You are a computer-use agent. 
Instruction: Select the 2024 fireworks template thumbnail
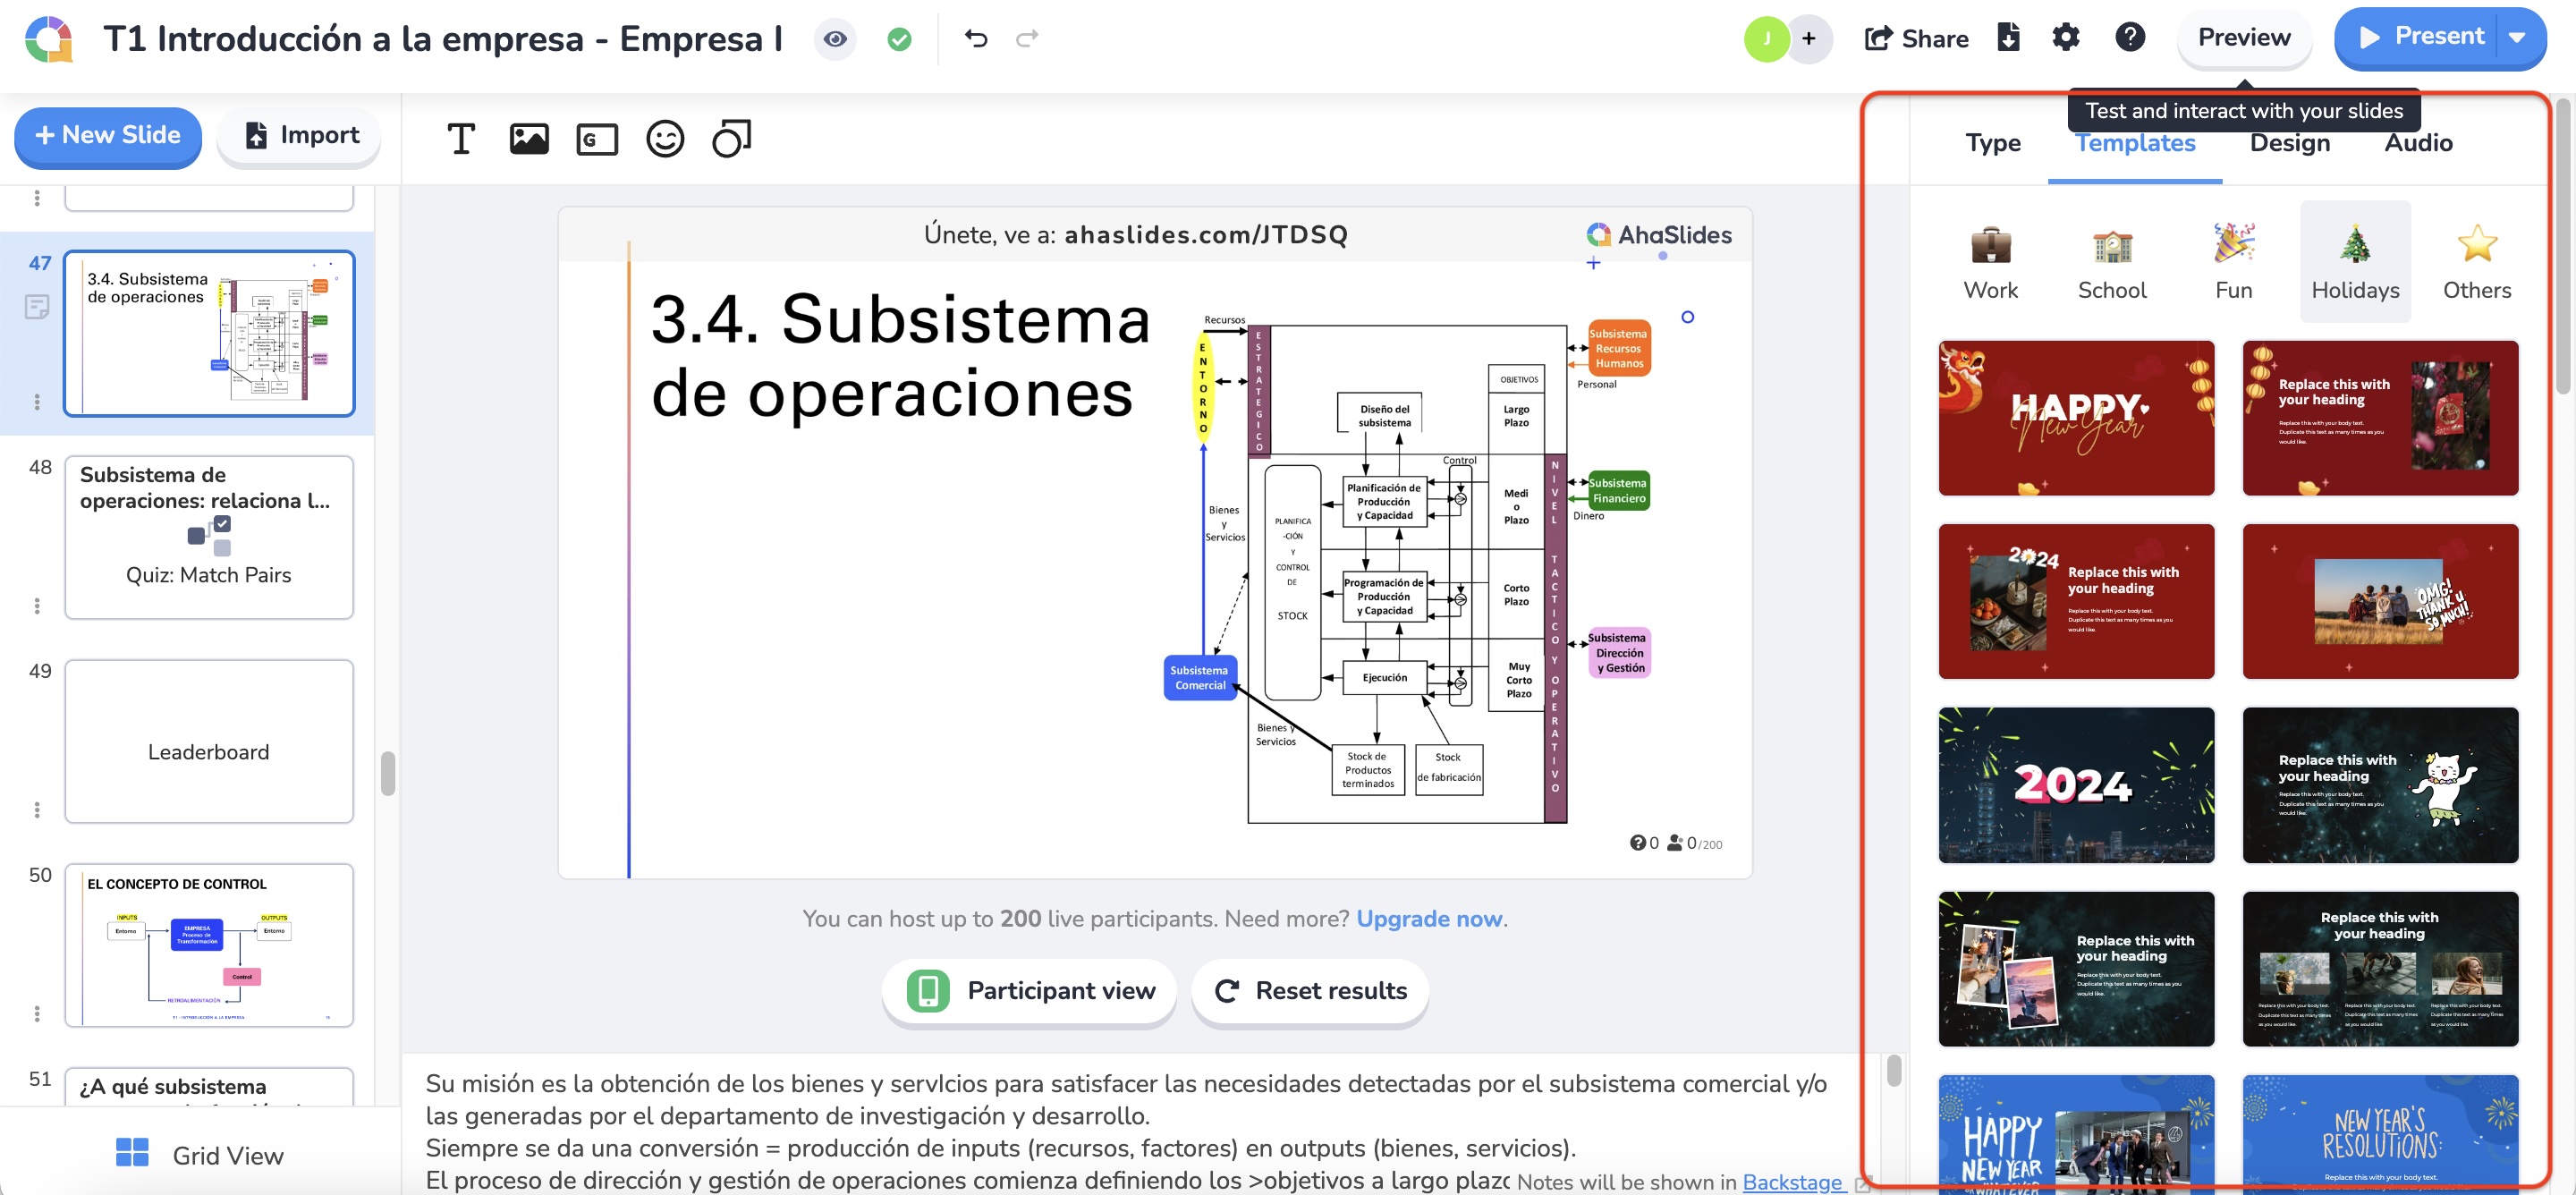[x=2075, y=785]
